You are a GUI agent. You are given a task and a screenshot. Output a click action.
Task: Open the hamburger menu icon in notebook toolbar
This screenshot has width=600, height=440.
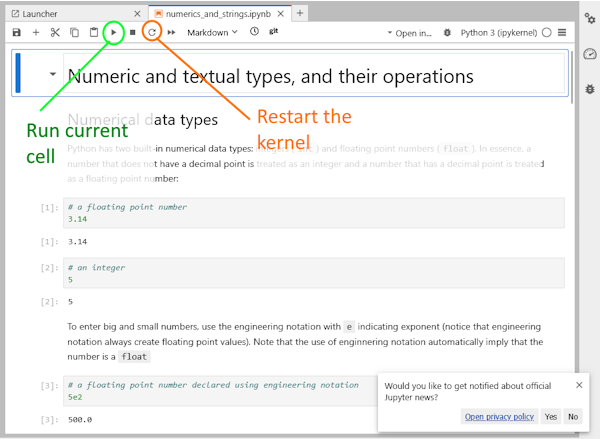tap(562, 33)
